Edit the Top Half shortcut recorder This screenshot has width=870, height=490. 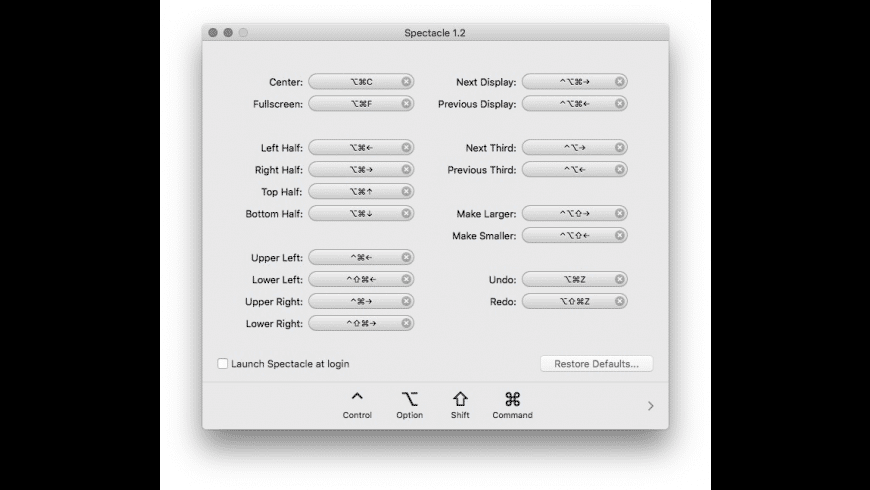(361, 191)
